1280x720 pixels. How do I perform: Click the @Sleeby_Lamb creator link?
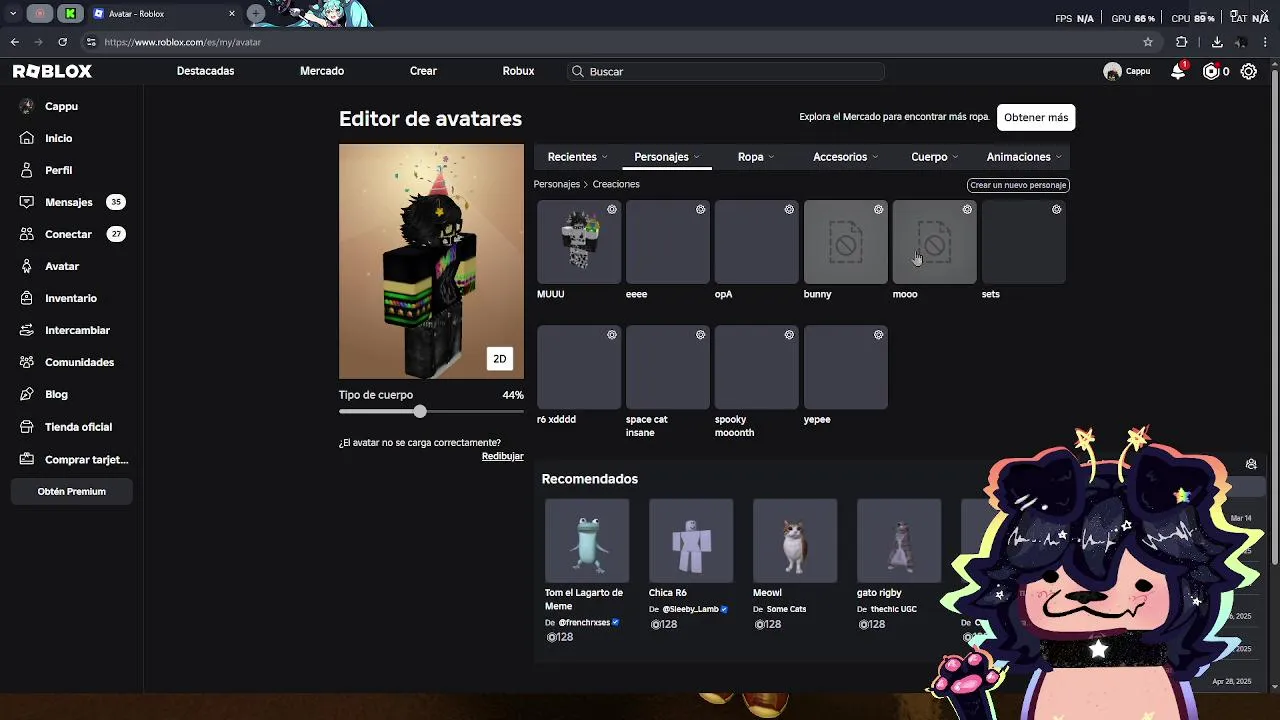[691, 609]
